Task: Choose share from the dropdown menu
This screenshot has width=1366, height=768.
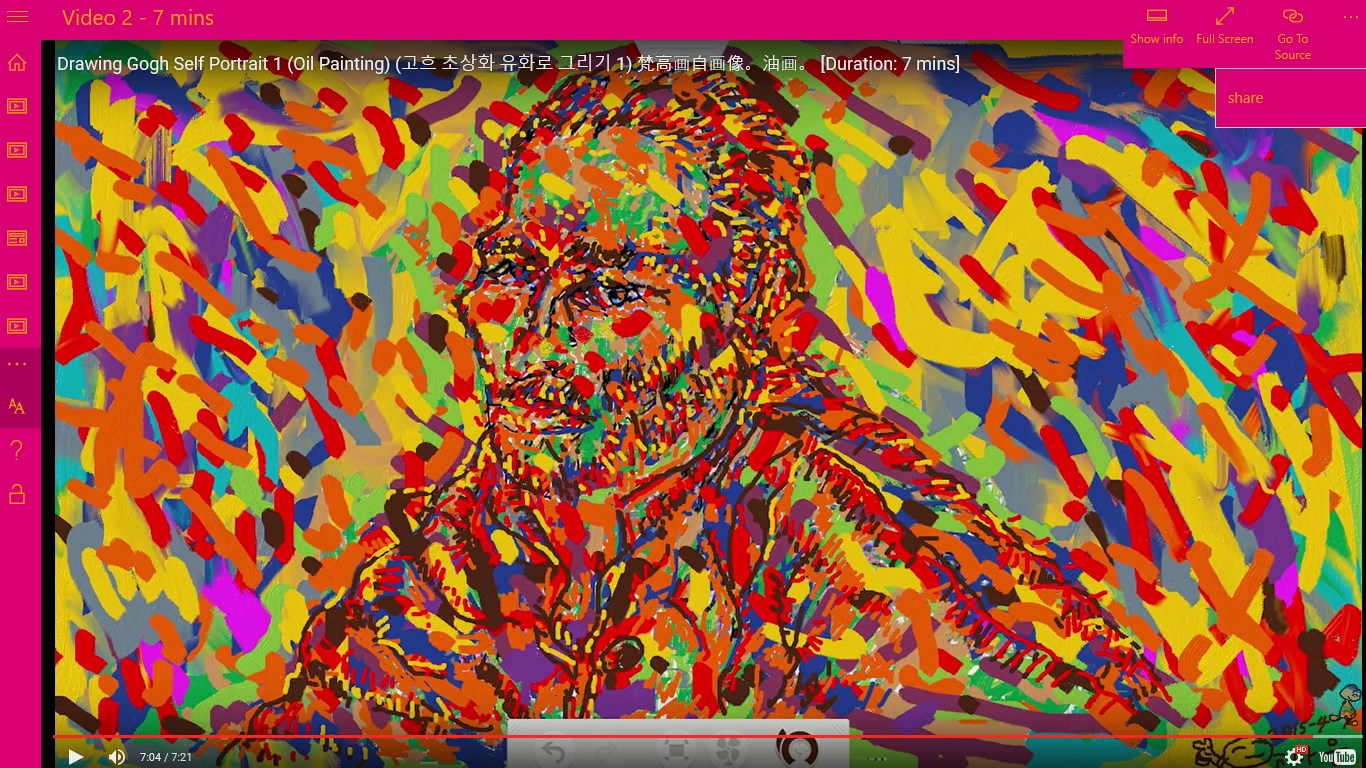Action: 1290,98
